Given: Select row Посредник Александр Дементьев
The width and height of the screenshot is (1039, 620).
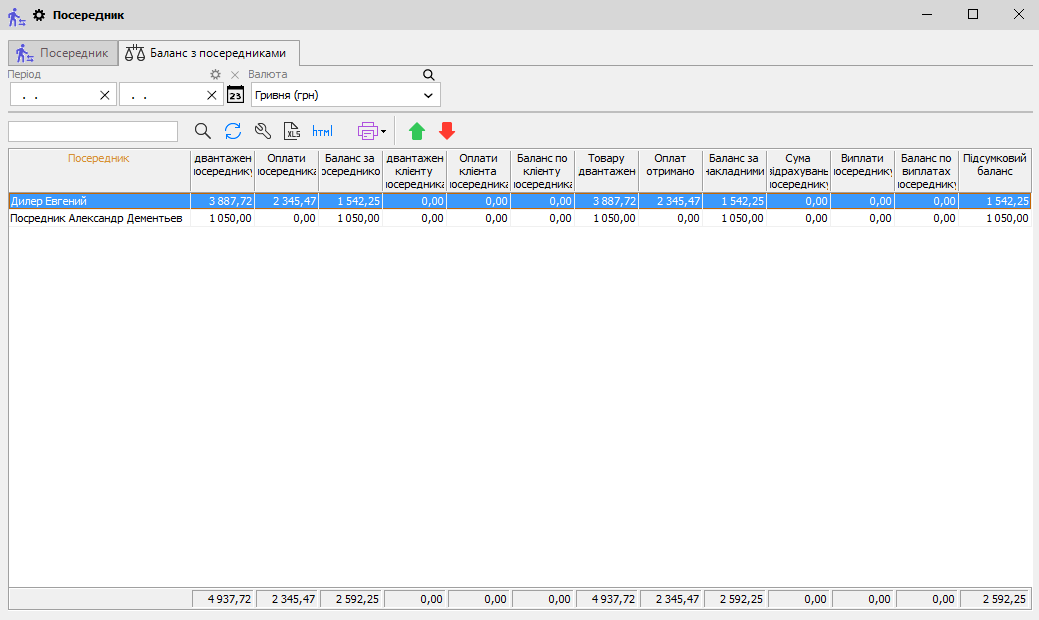Looking at the screenshot, I should point(97,218).
